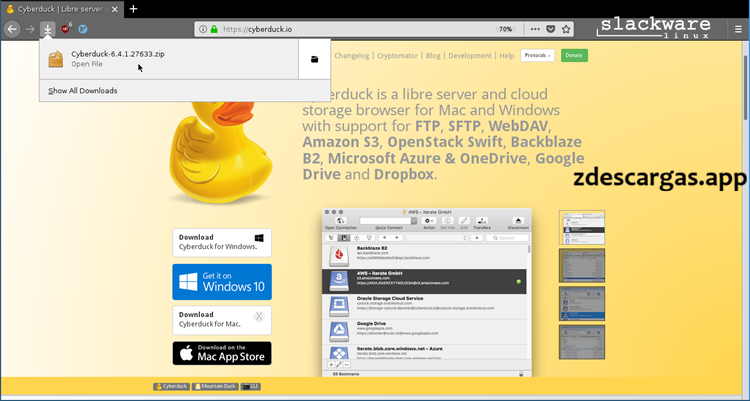Select the AWS – iterate GmbH bookmark row
Image resolution: width=750 pixels, height=401 pixels.
click(424, 281)
